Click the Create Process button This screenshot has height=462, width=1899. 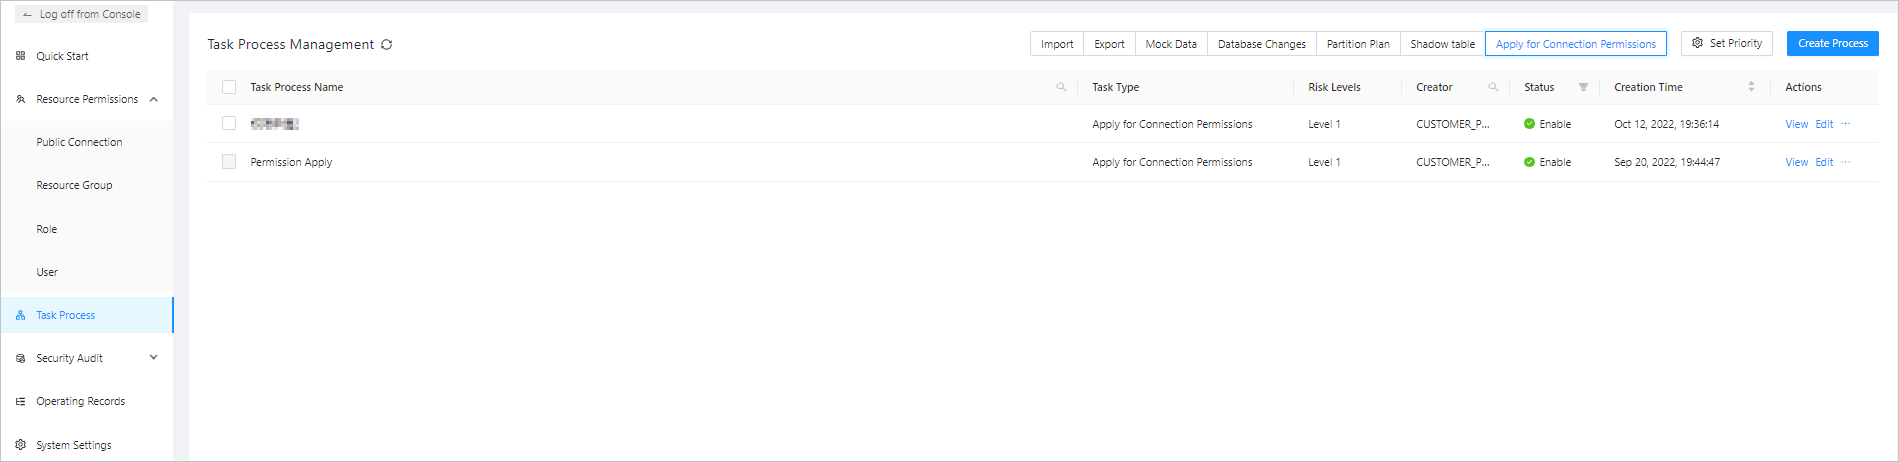pos(1833,43)
